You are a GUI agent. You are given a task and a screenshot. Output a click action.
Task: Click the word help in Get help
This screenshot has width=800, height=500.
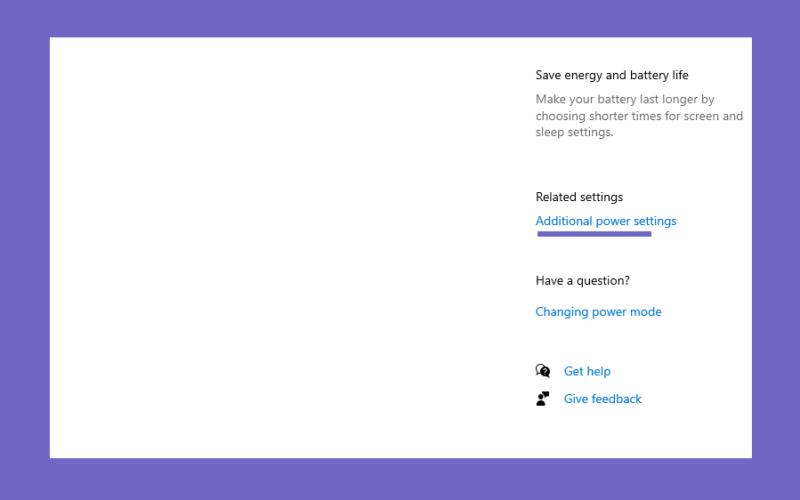tap(598, 371)
